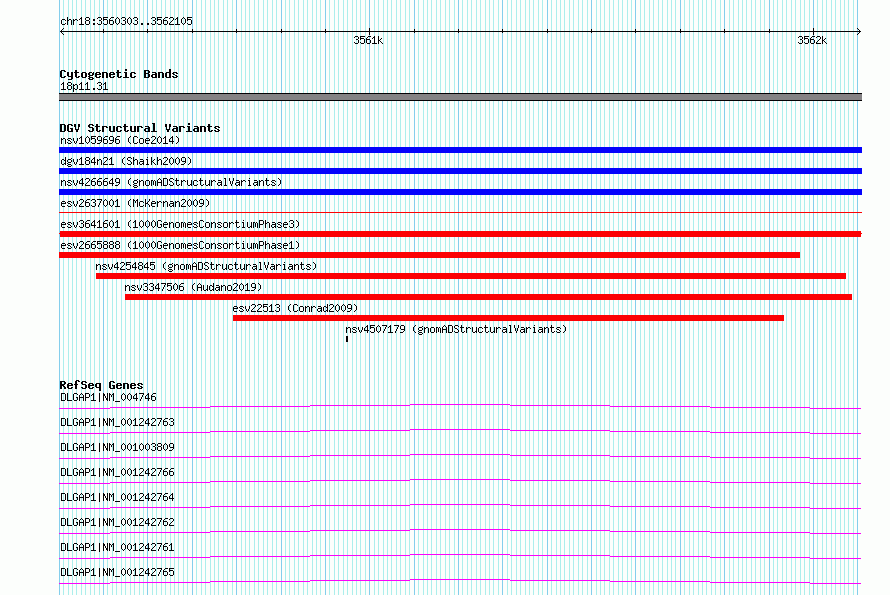890x595 pixels.
Task: Click the magenta line under DLGAP1|NM_004746
Action: pos(460,407)
